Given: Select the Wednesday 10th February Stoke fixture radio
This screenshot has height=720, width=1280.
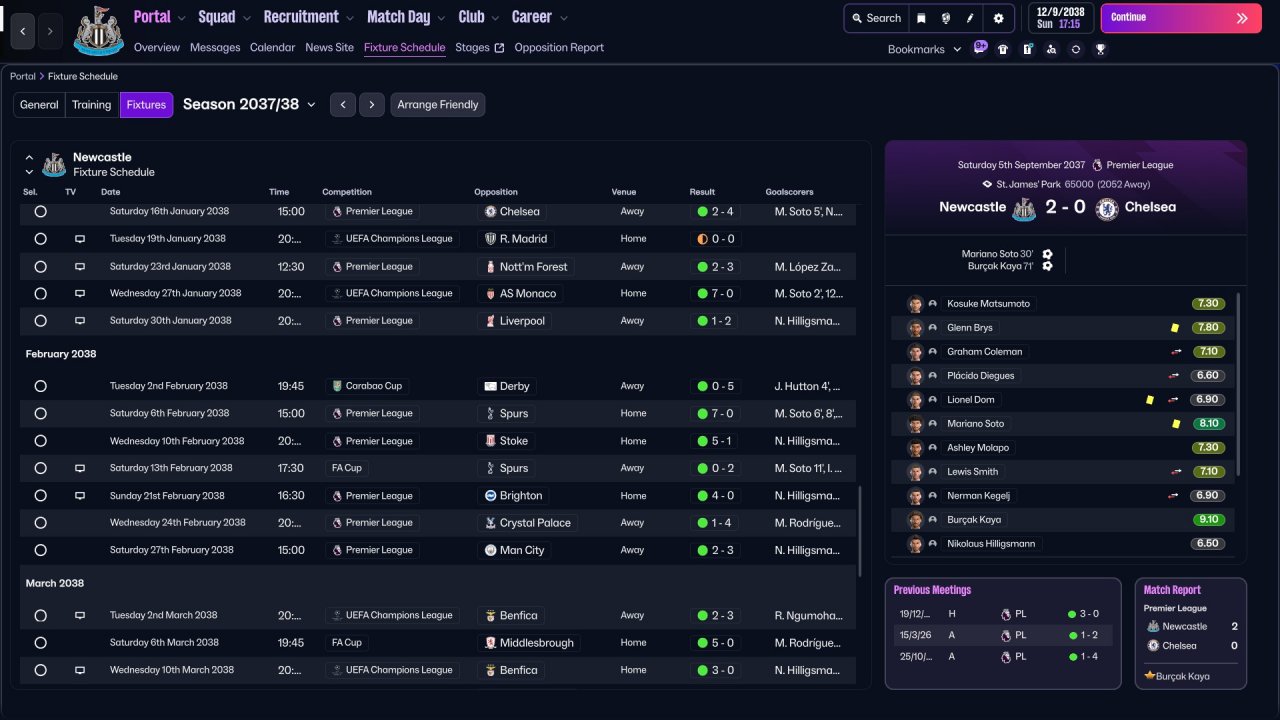Looking at the screenshot, I should tap(40, 441).
